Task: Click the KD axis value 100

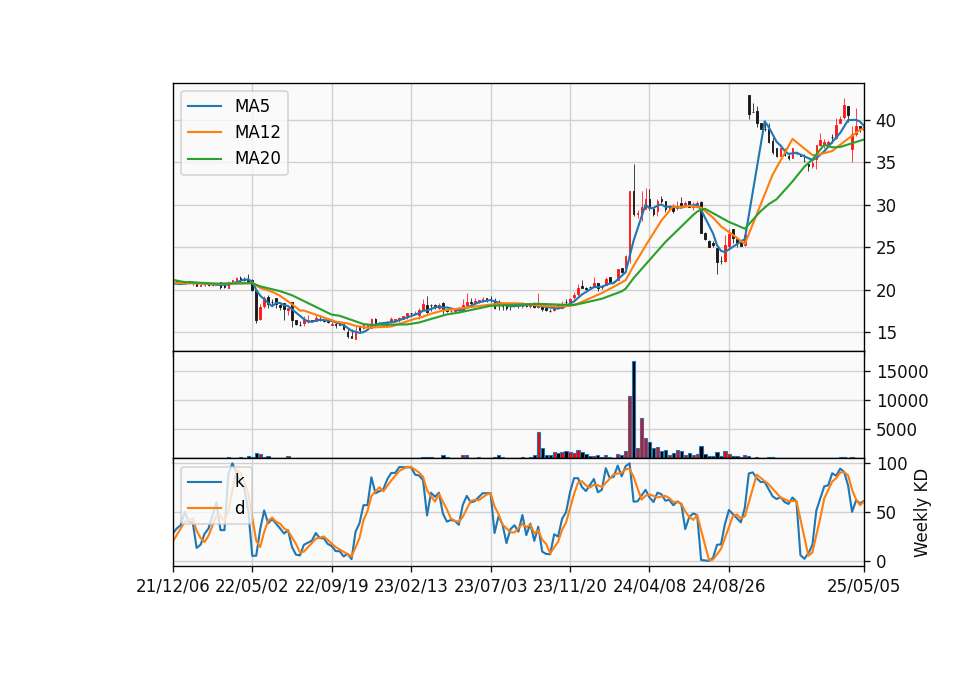Action: coord(891,463)
